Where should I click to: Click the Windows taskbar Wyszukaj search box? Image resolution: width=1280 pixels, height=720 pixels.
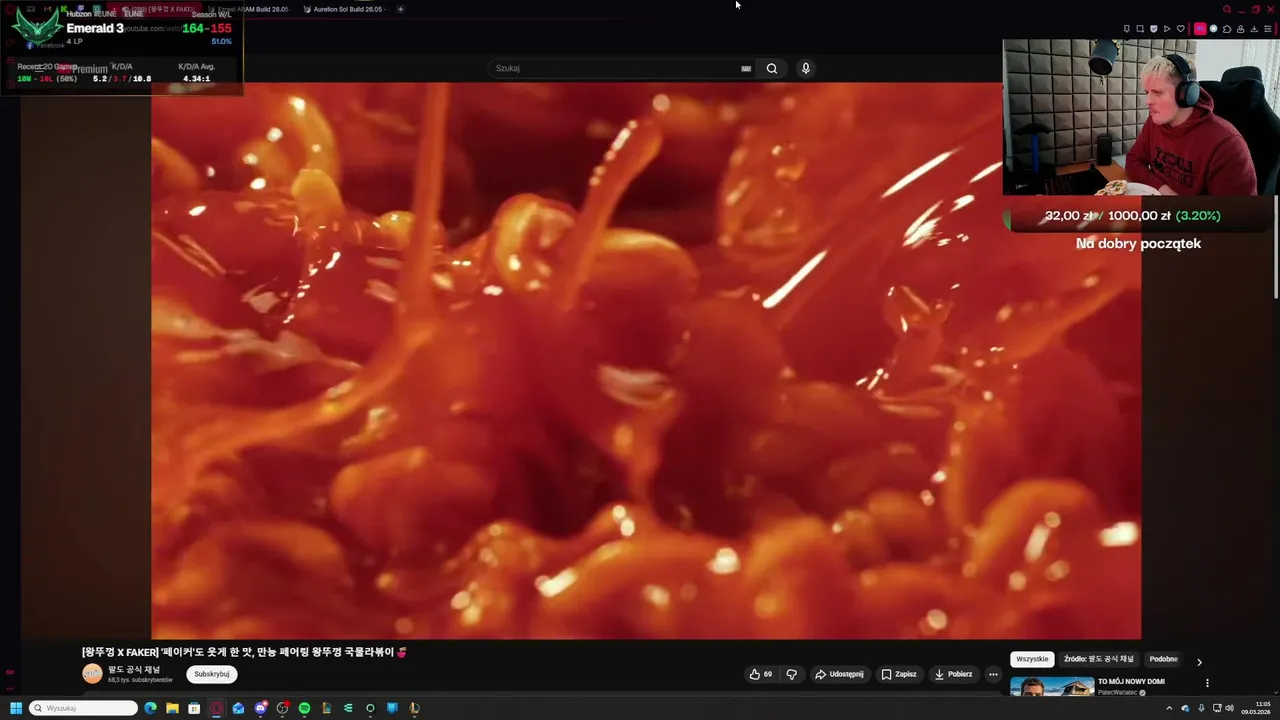[x=84, y=708]
